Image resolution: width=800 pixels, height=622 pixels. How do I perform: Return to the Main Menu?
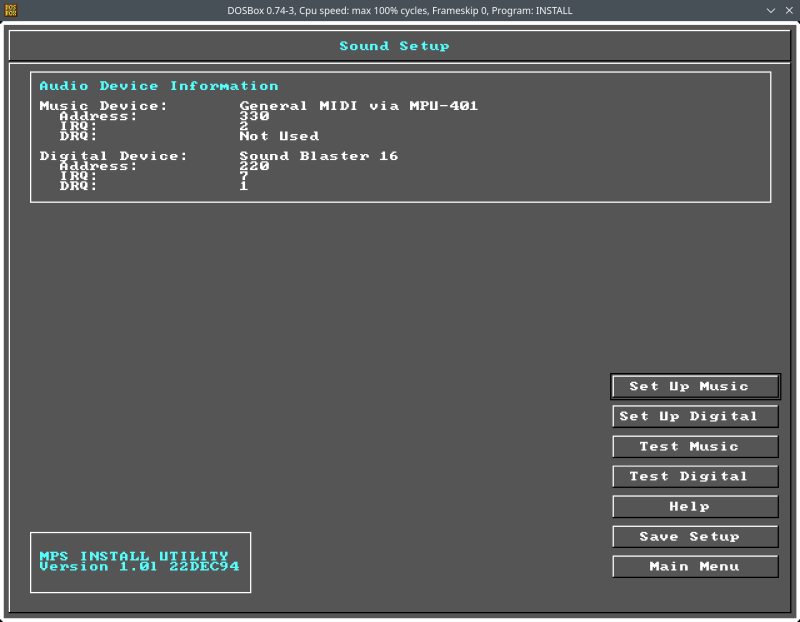695,567
